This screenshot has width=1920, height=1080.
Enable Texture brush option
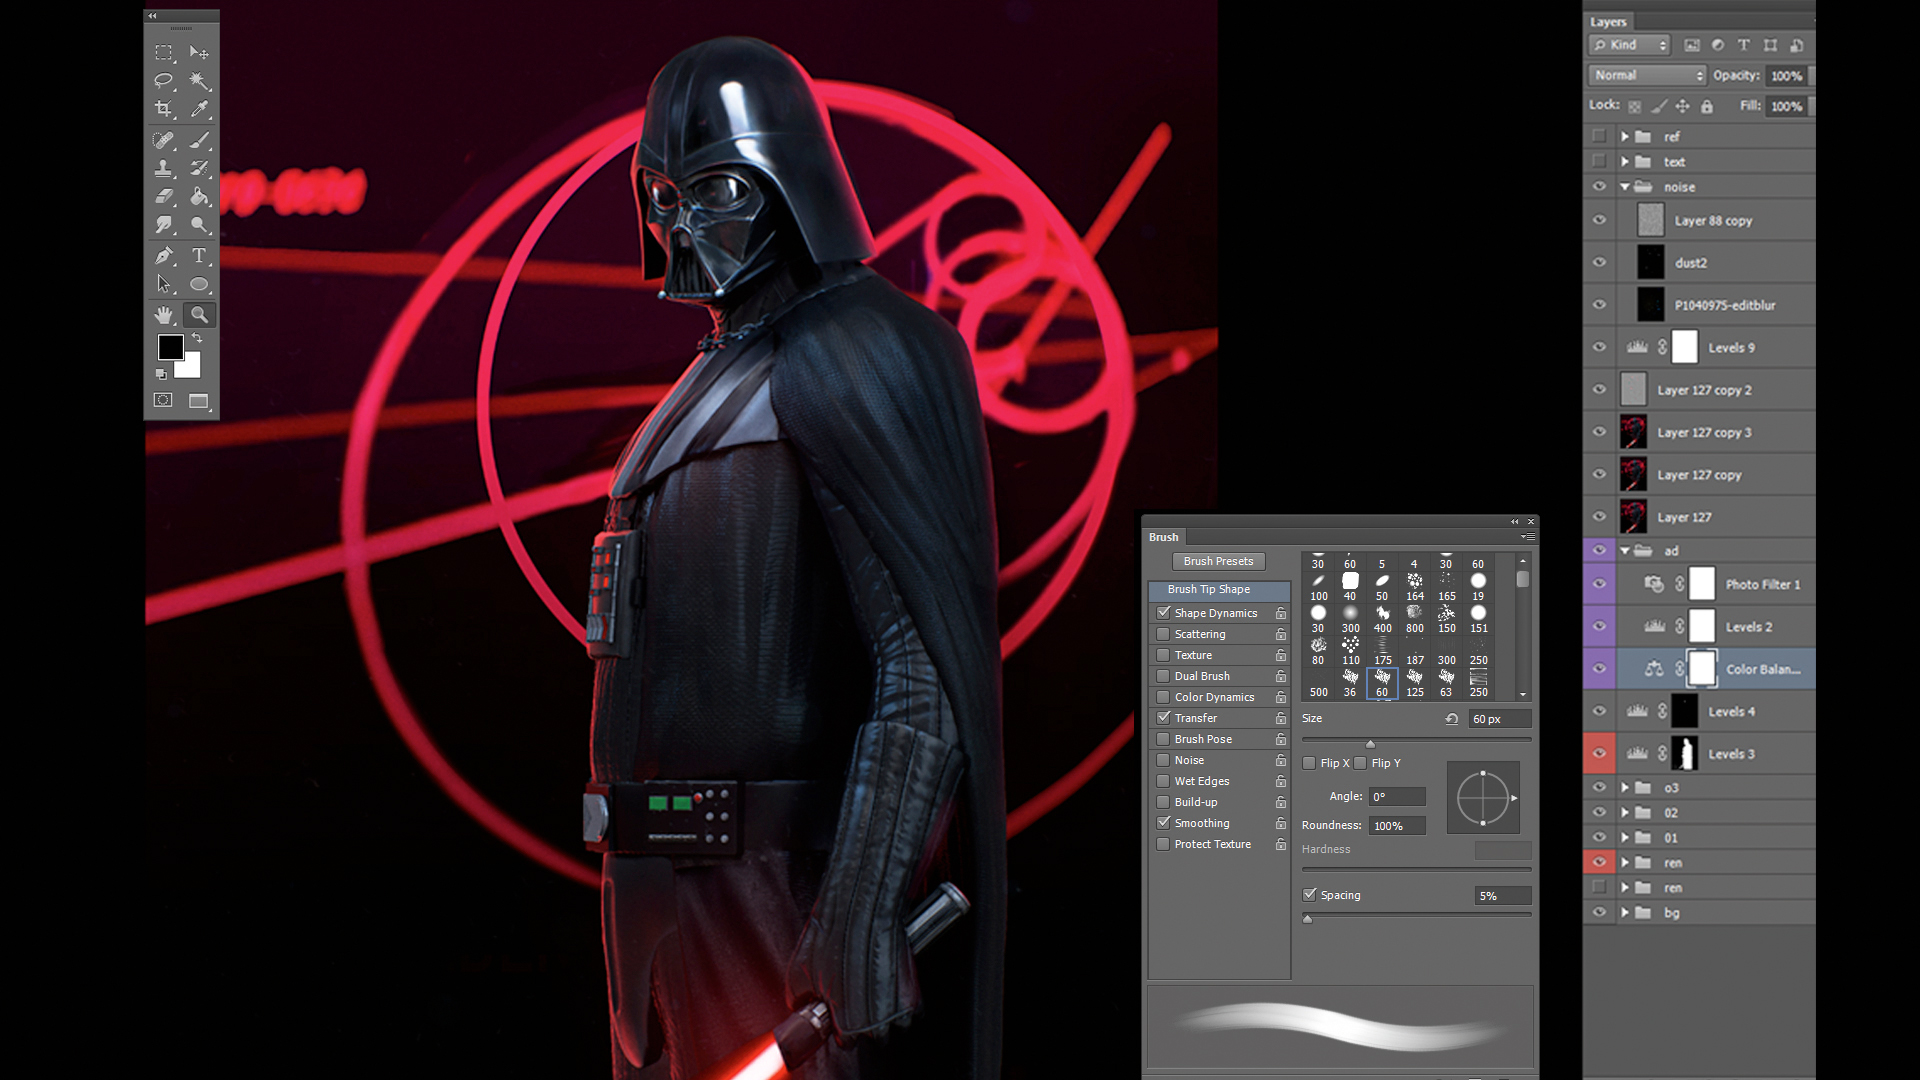coord(1163,655)
